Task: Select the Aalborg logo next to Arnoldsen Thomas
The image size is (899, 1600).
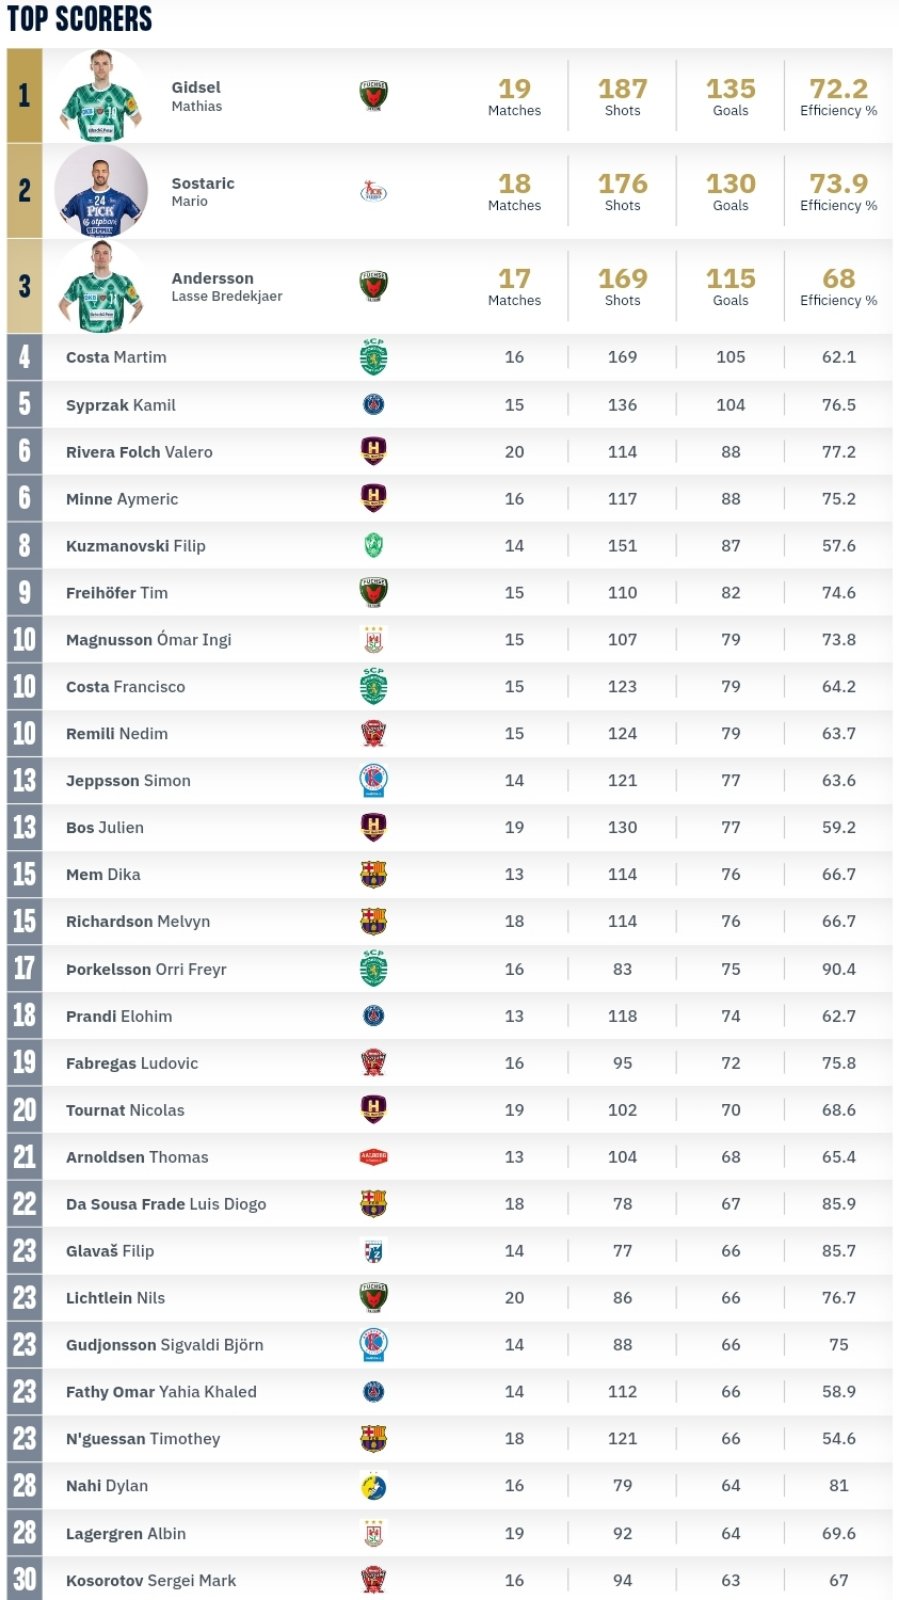Action: [373, 1157]
